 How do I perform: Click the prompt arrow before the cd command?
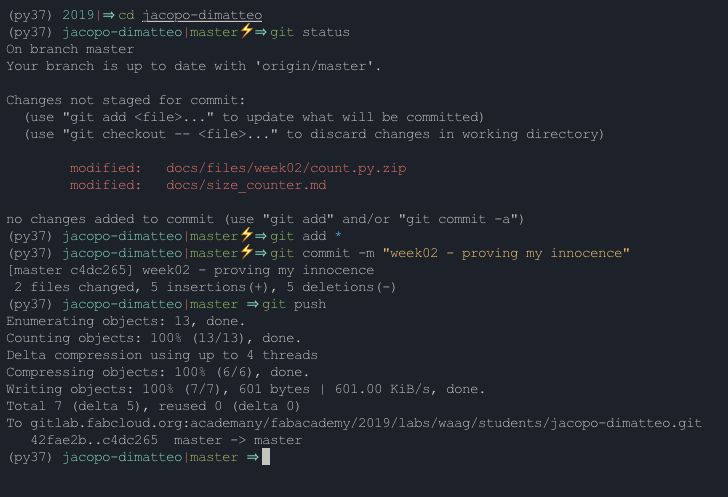tap(106, 15)
